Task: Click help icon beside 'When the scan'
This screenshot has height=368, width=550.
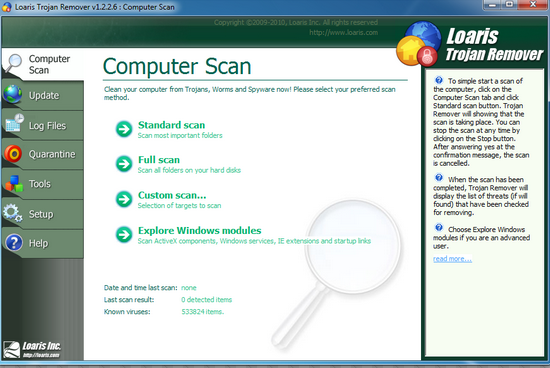Action: 439,178
